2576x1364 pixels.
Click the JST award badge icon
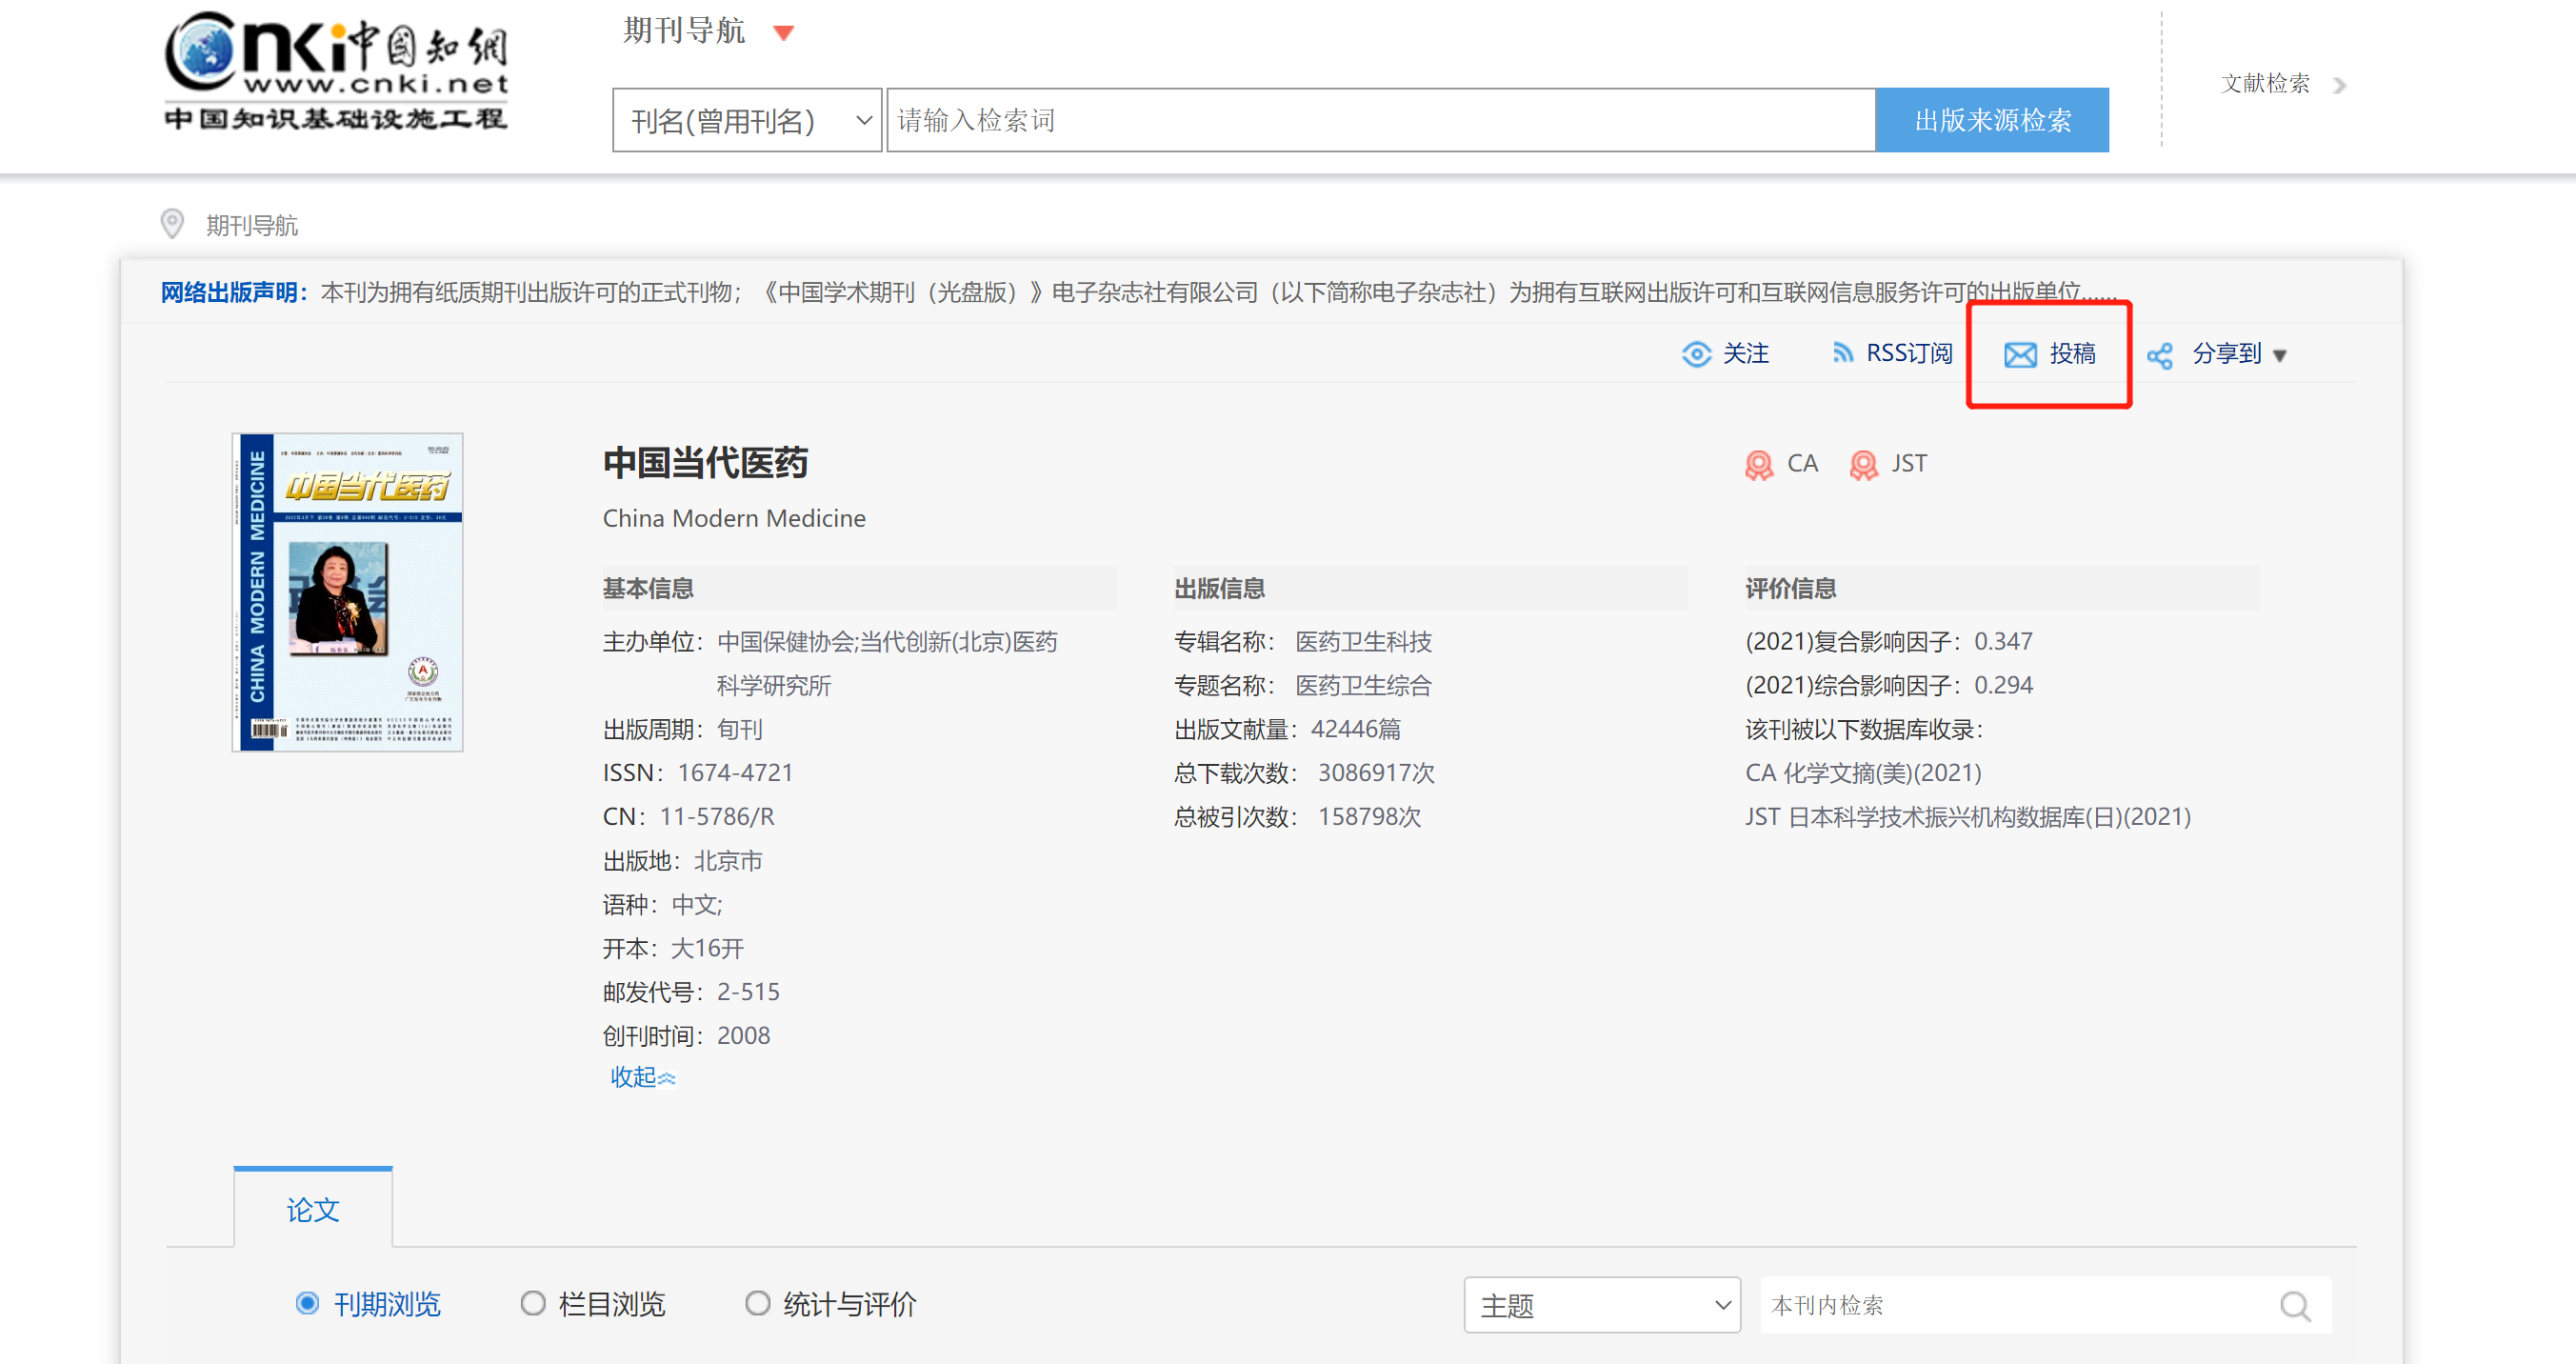click(x=1863, y=465)
